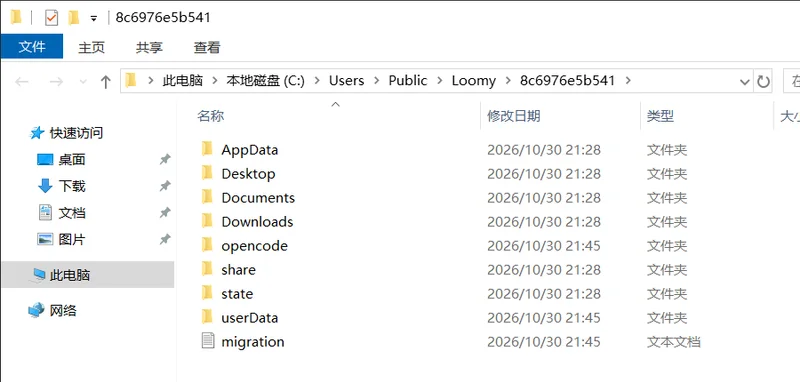Image resolution: width=800 pixels, height=382 pixels.
Task: Click the folder icon in title bar
Action: (16, 17)
